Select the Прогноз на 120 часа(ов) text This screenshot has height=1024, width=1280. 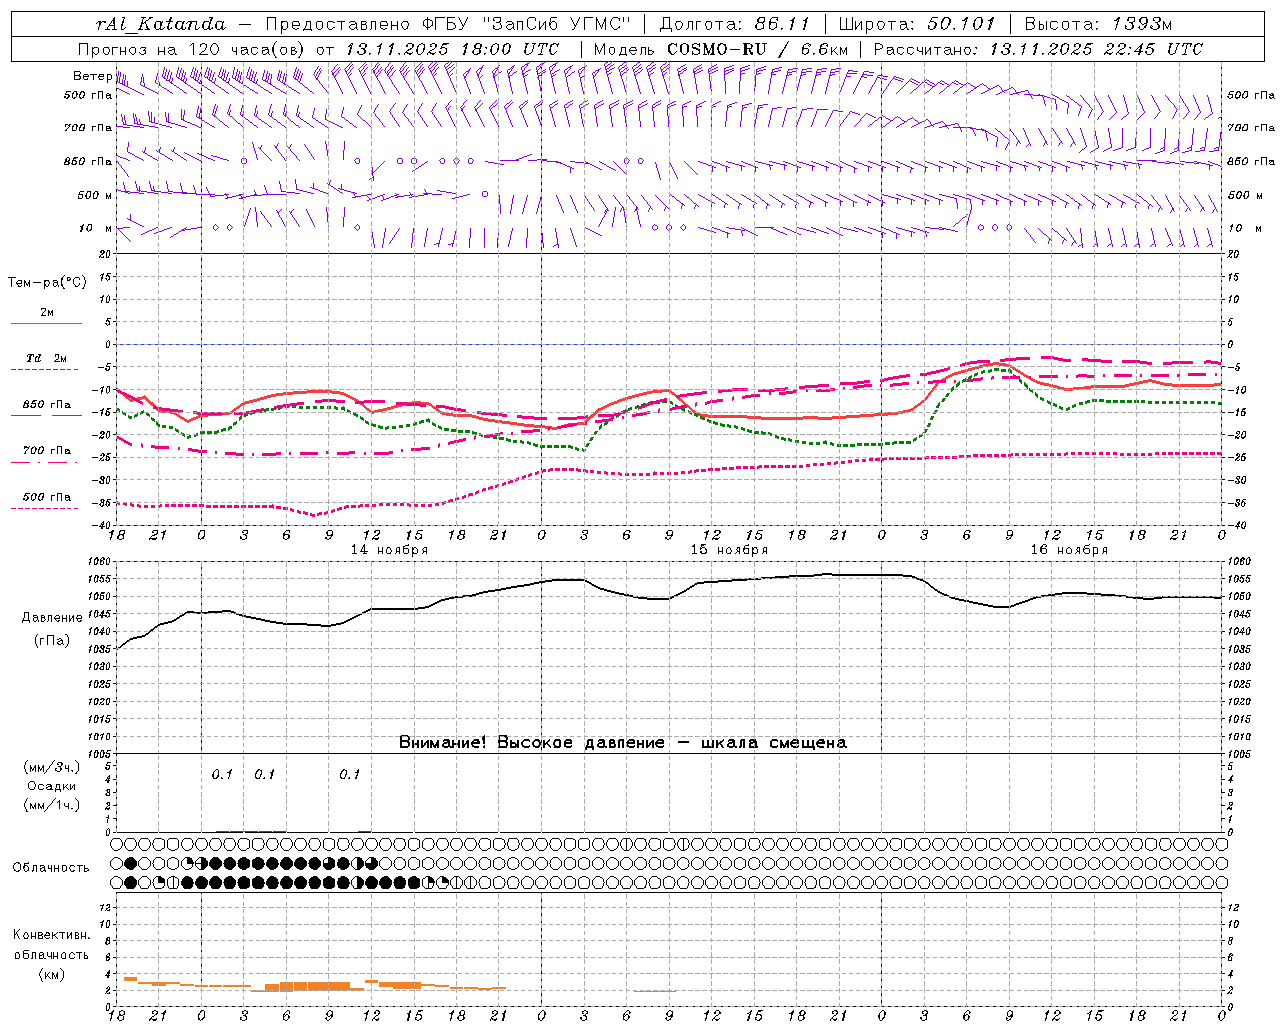[193, 49]
